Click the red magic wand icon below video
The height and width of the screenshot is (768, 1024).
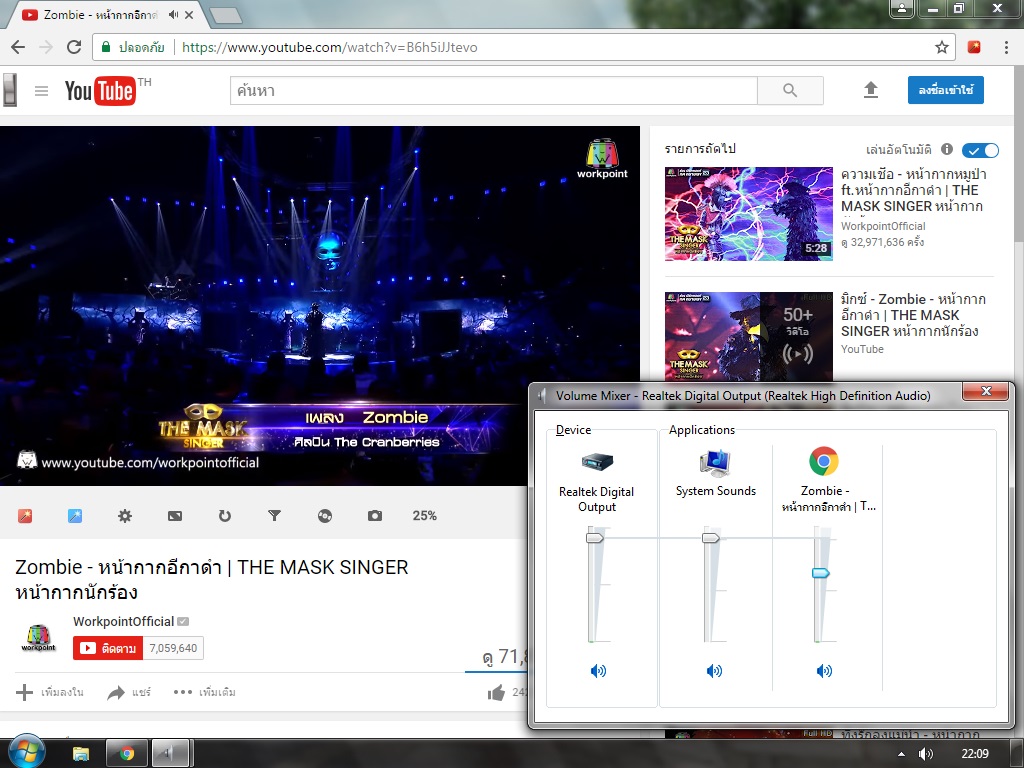(x=25, y=516)
